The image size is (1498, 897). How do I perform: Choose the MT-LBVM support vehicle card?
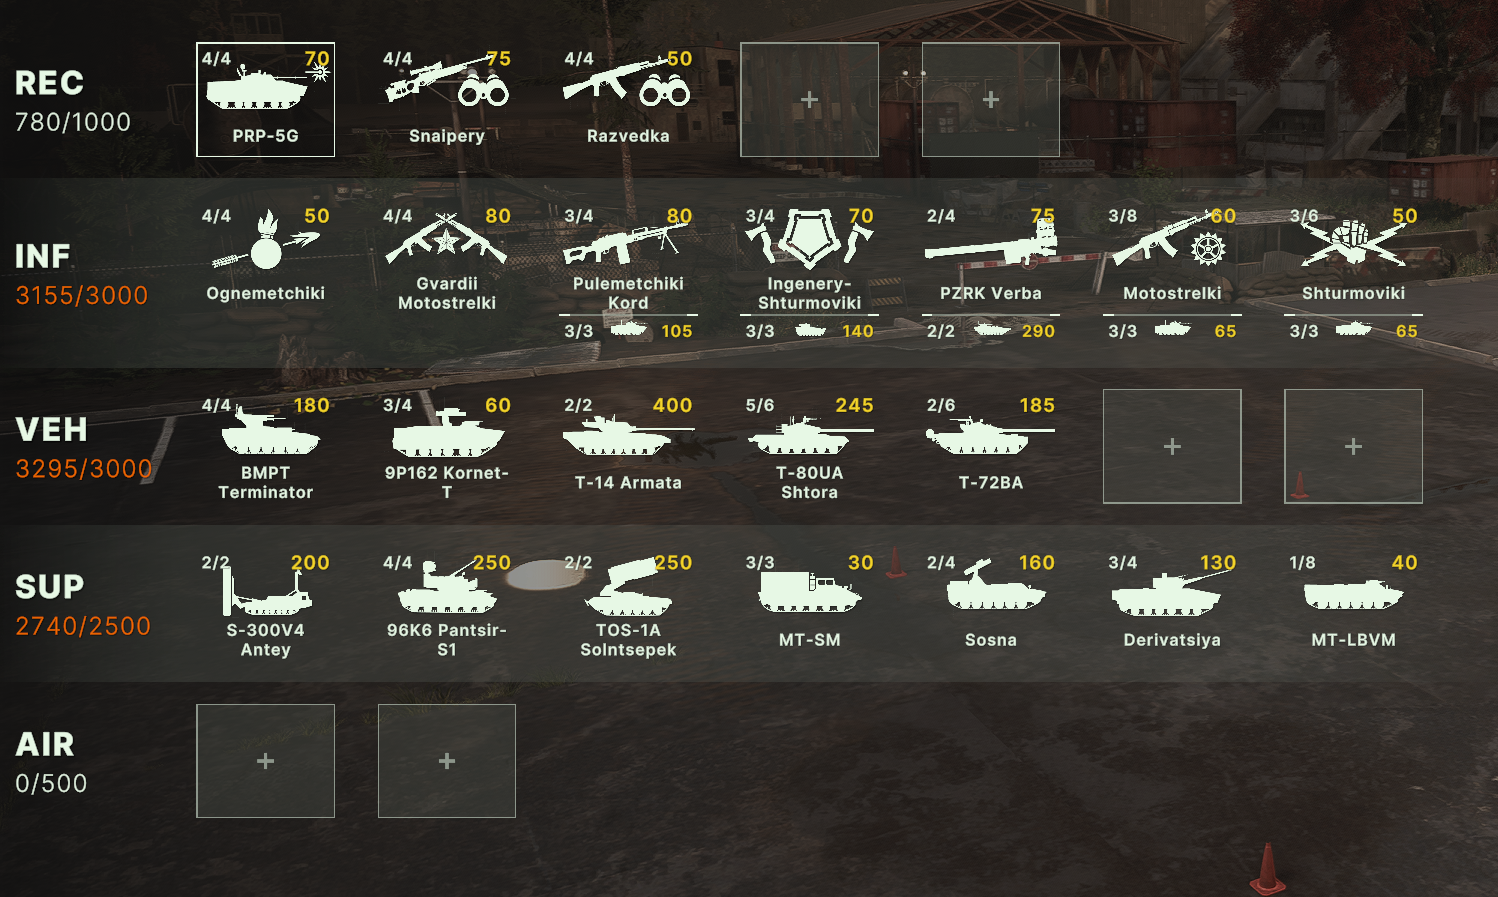coord(1353,604)
